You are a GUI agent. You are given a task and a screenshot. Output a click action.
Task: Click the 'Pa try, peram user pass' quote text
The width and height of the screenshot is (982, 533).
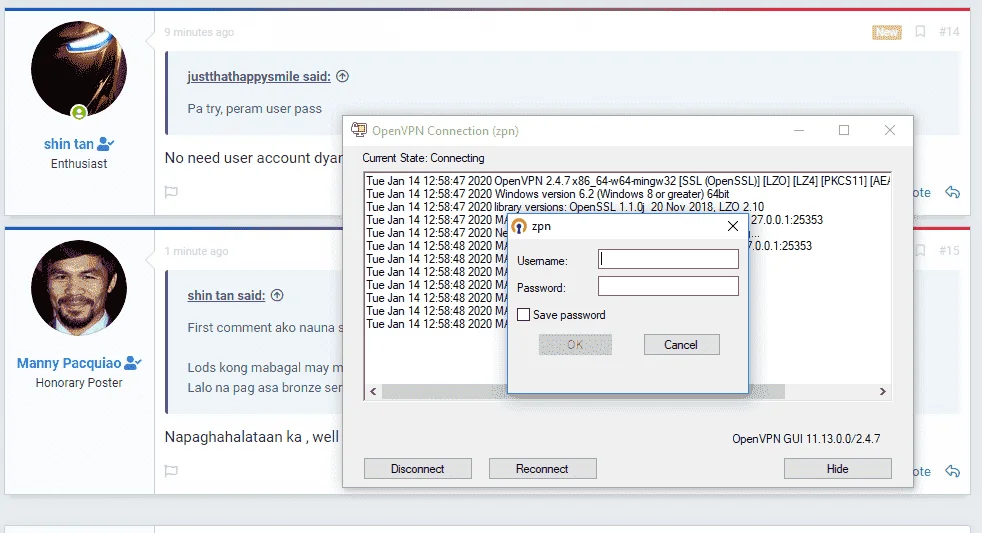(255, 108)
